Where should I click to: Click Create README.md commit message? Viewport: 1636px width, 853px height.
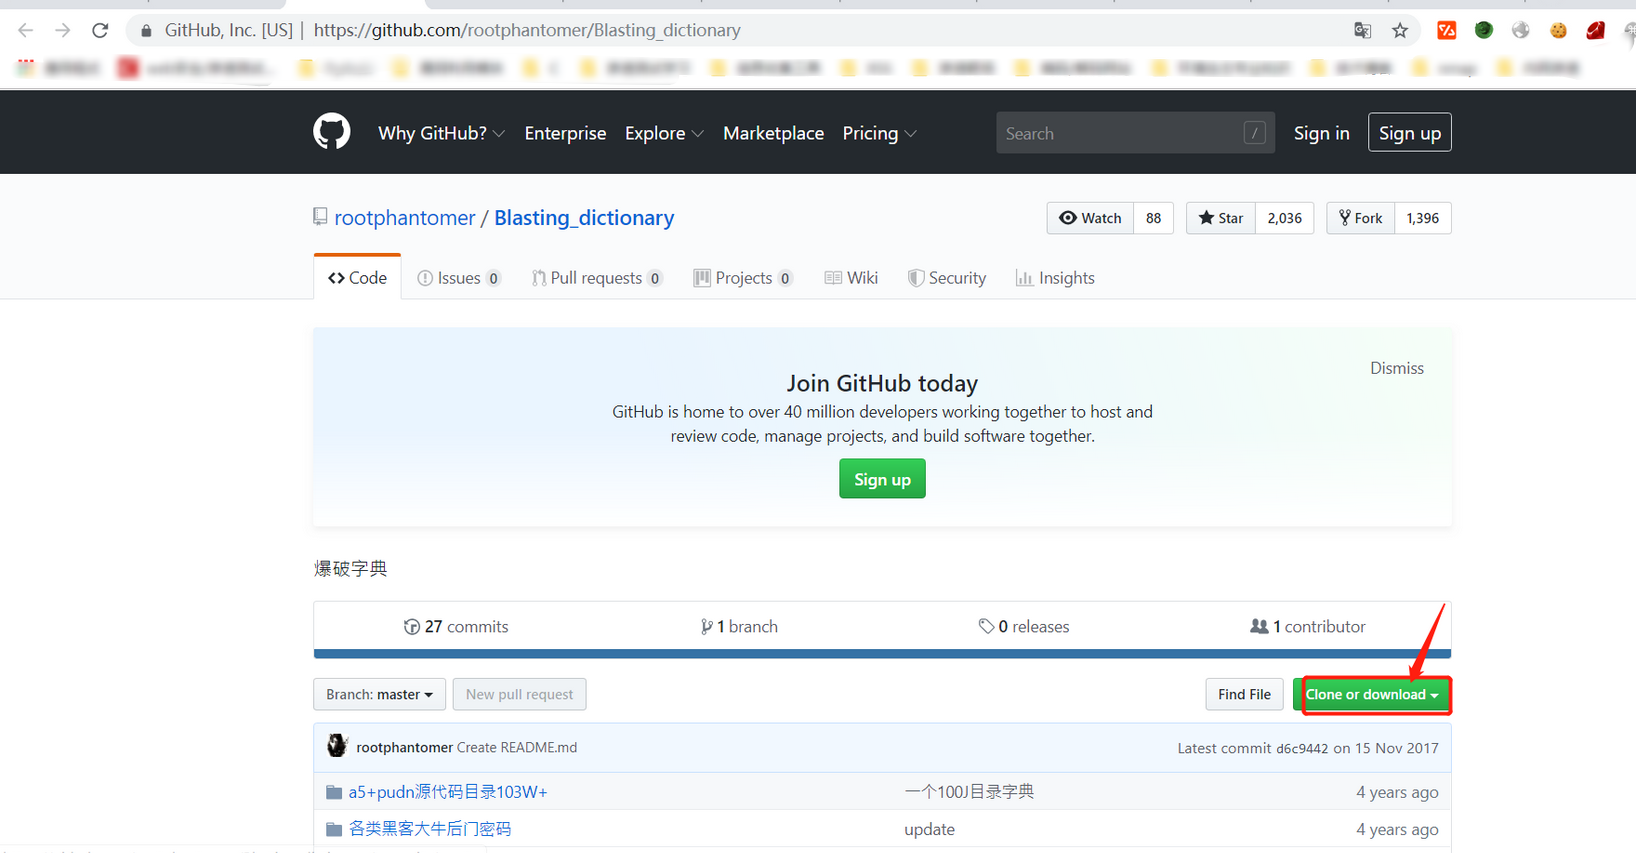pyautogui.click(x=517, y=747)
